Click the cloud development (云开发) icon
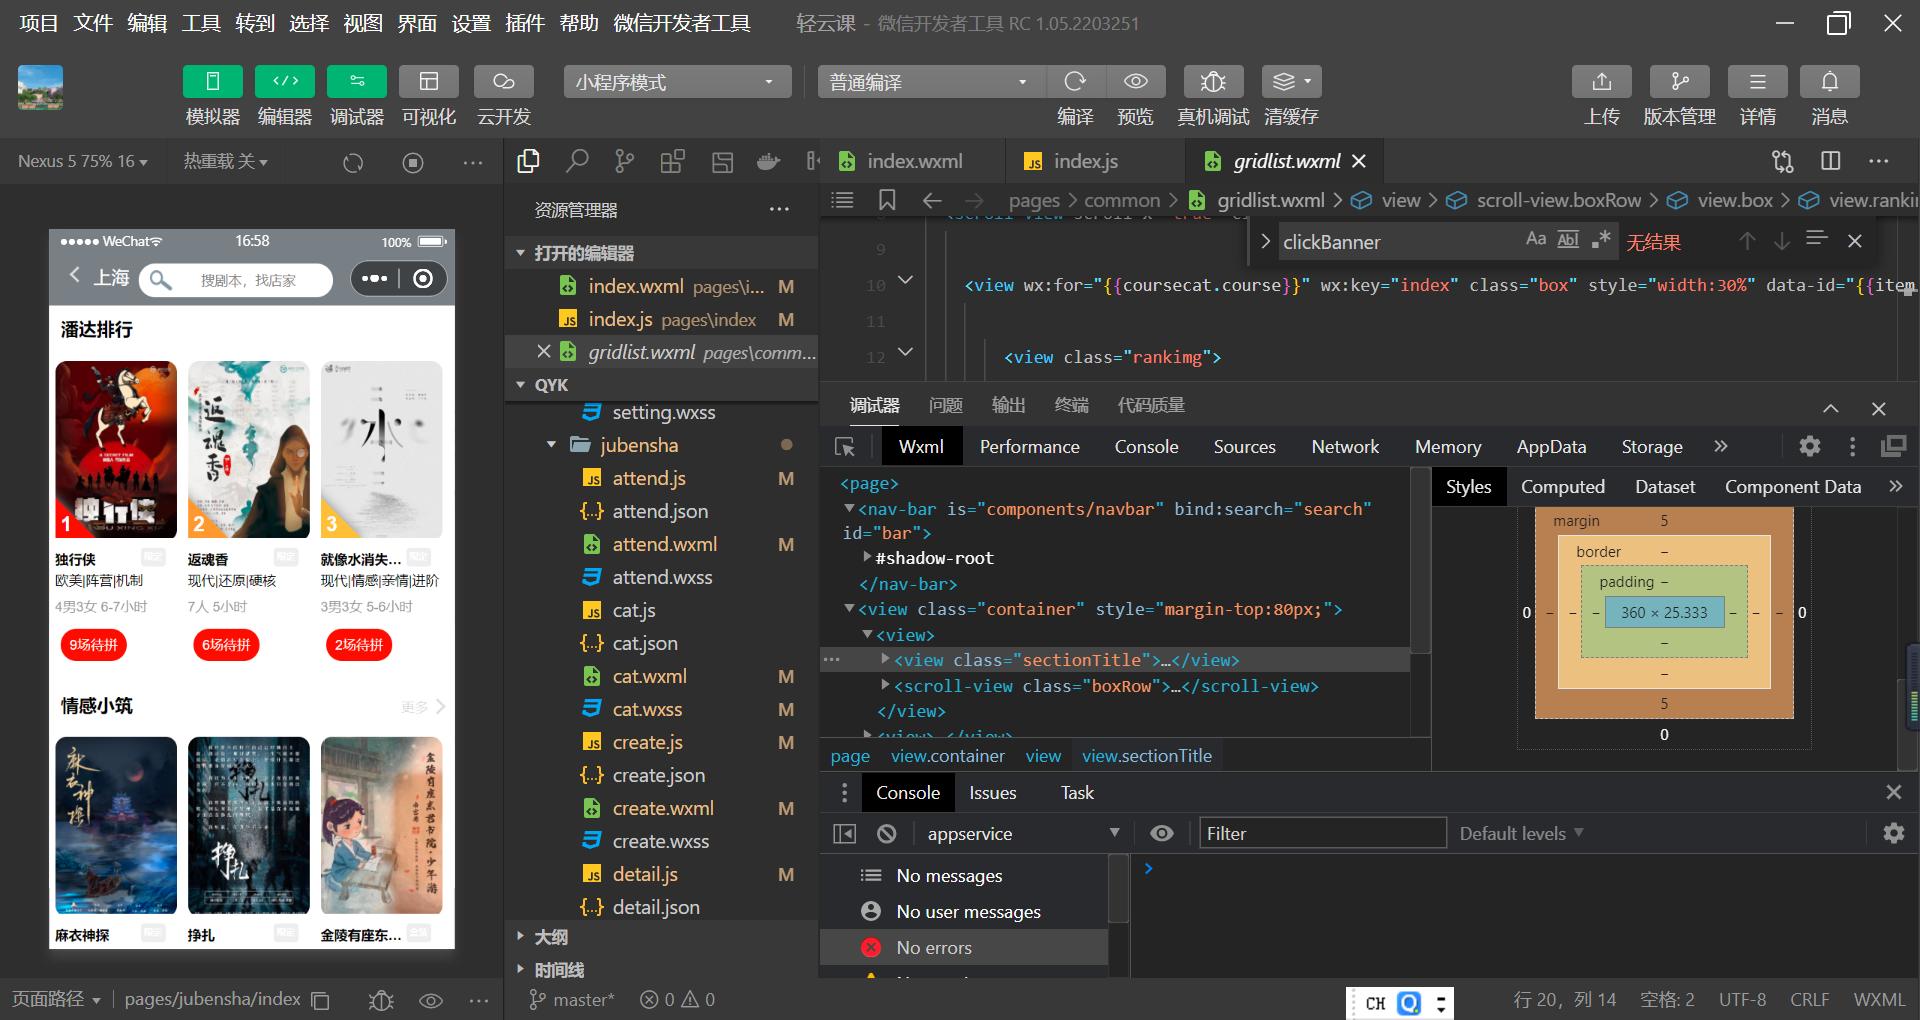 point(503,82)
